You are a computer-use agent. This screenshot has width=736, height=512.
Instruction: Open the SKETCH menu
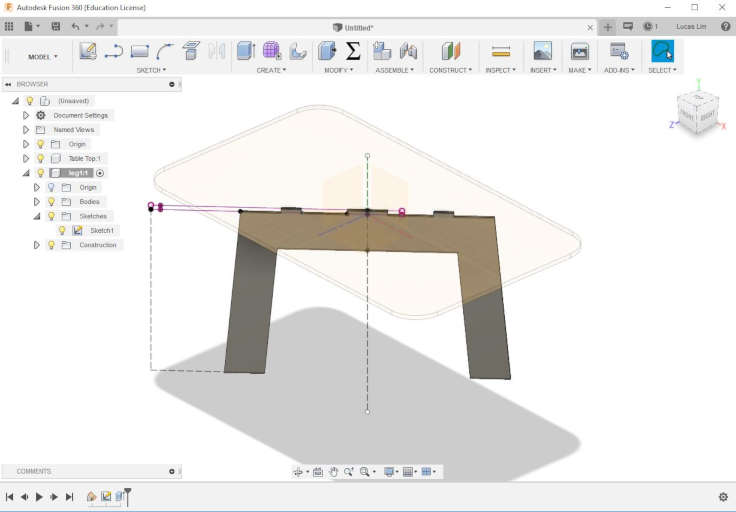click(x=151, y=70)
